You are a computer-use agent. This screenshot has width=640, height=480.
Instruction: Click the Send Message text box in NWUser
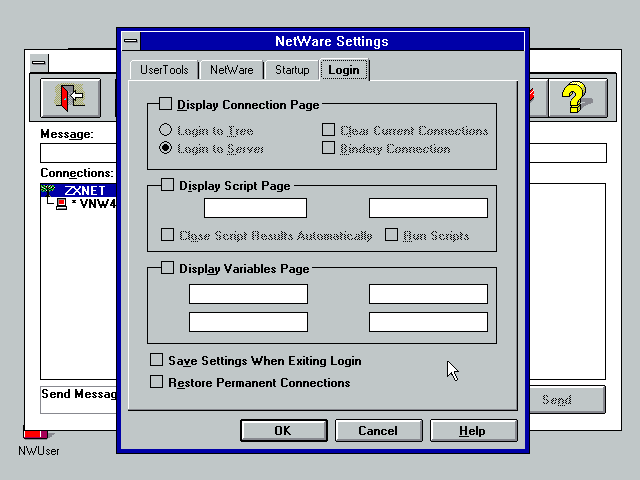tap(78, 400)
